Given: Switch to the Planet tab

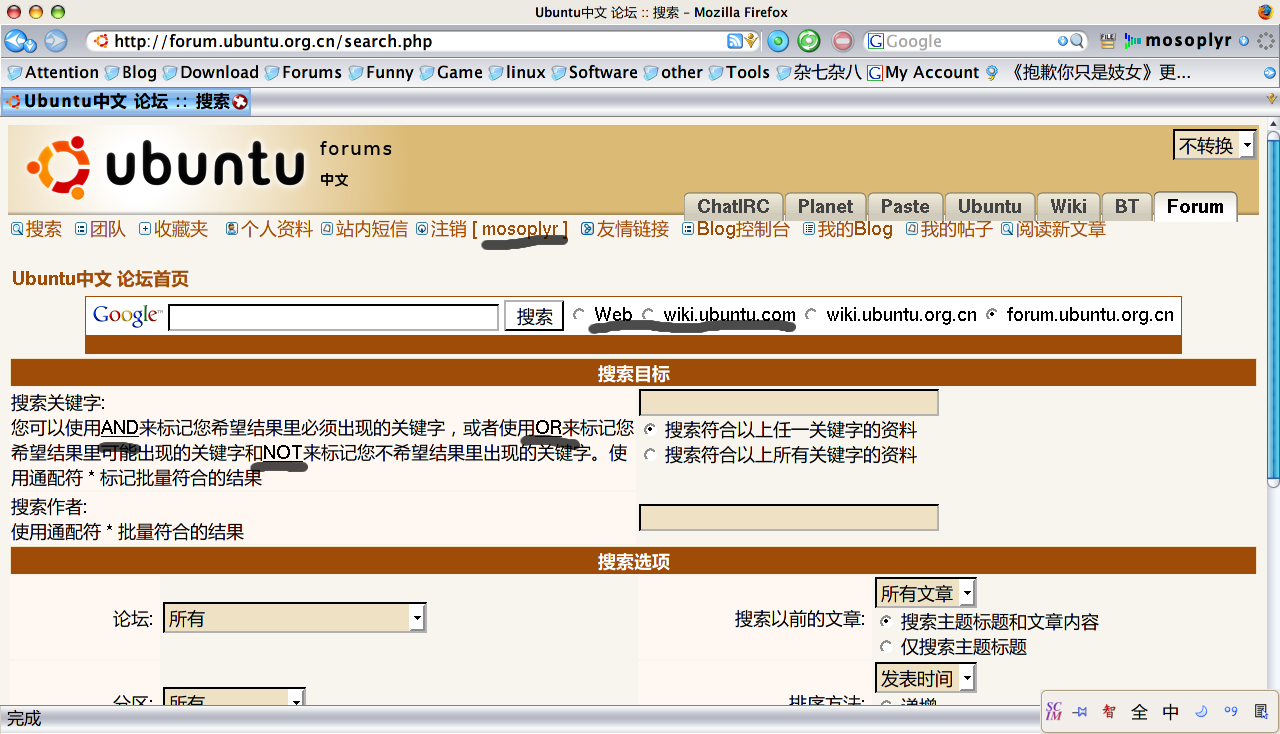Looking at the screenshot, I should pyautogui.click(x=825, y=206).
